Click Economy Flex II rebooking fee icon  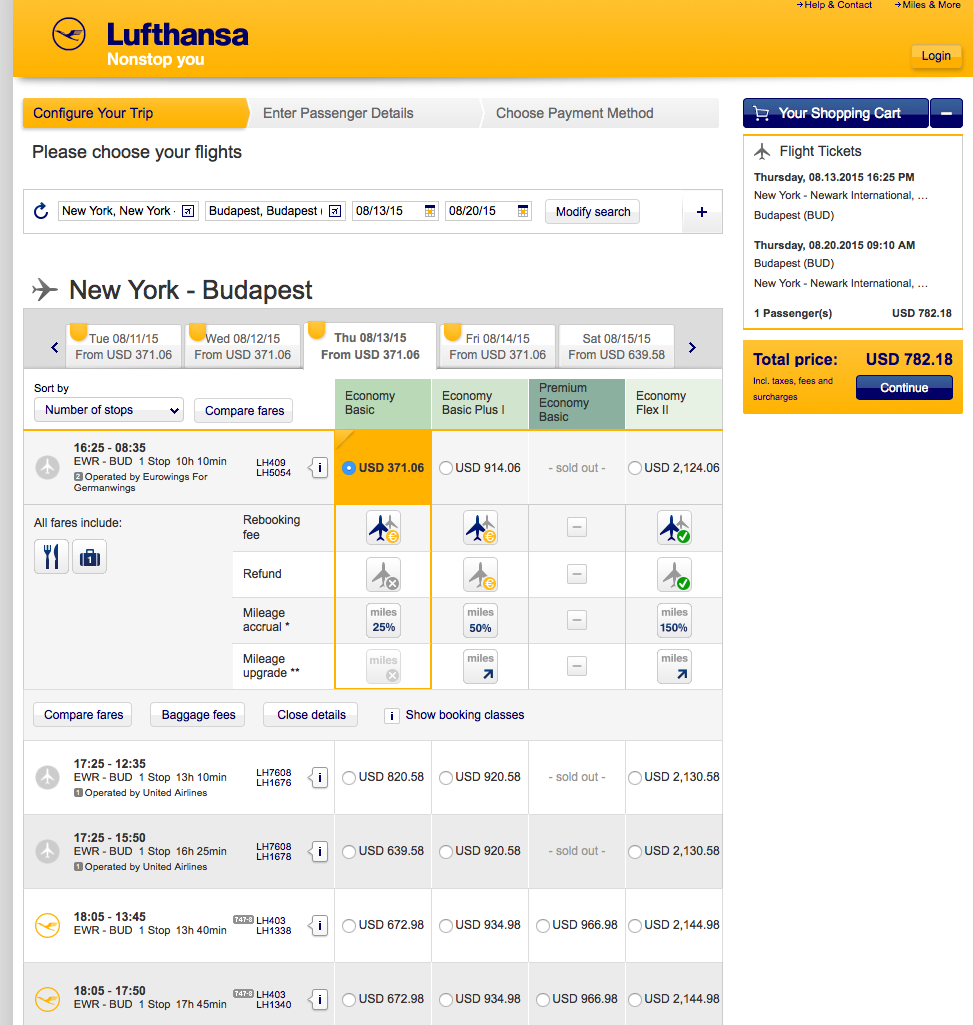tap(675, 528)
